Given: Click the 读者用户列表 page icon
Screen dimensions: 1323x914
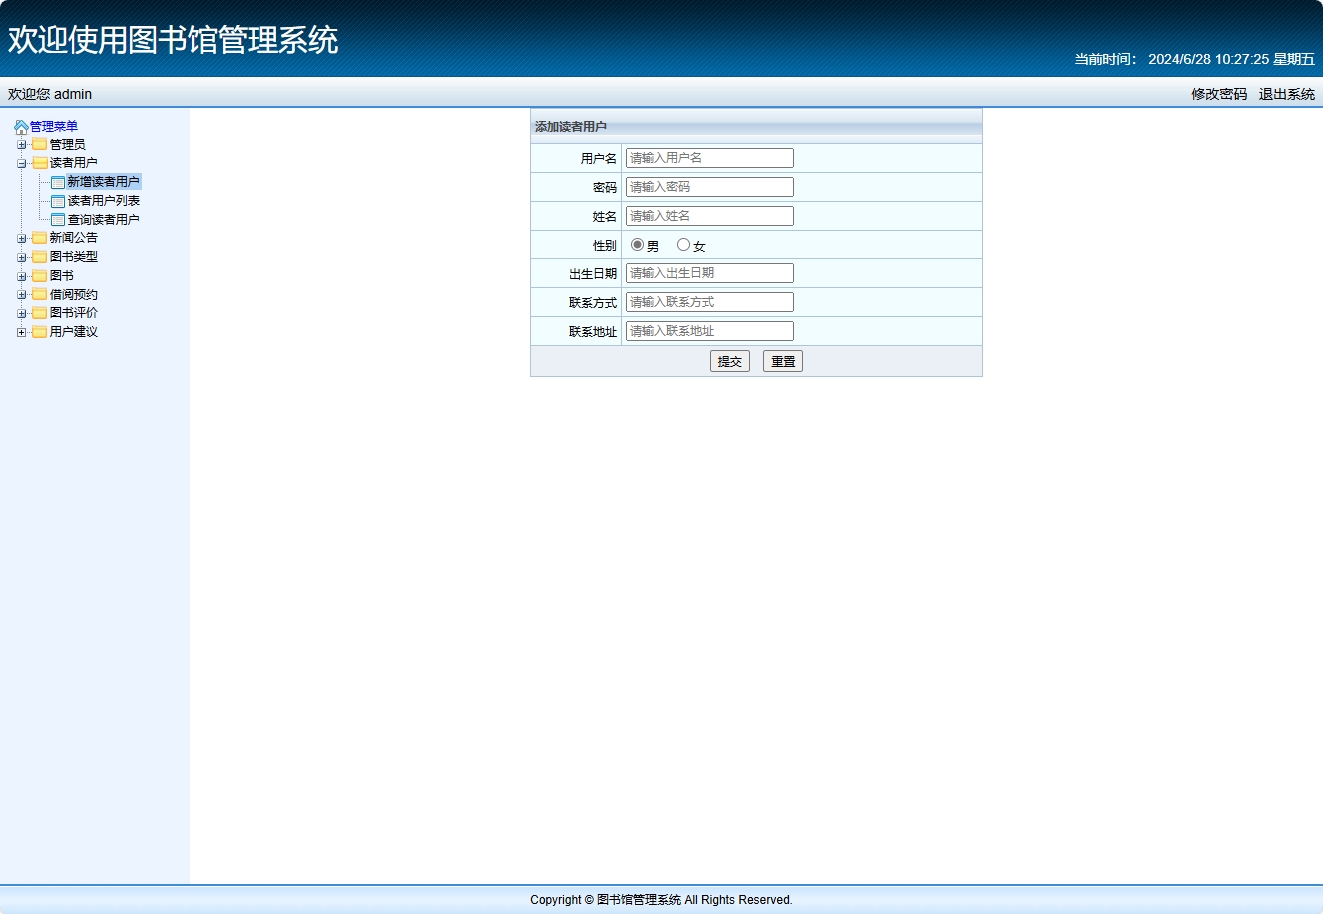Looking at the screenshot, I should pyautogui.click(x=58, y=200).
